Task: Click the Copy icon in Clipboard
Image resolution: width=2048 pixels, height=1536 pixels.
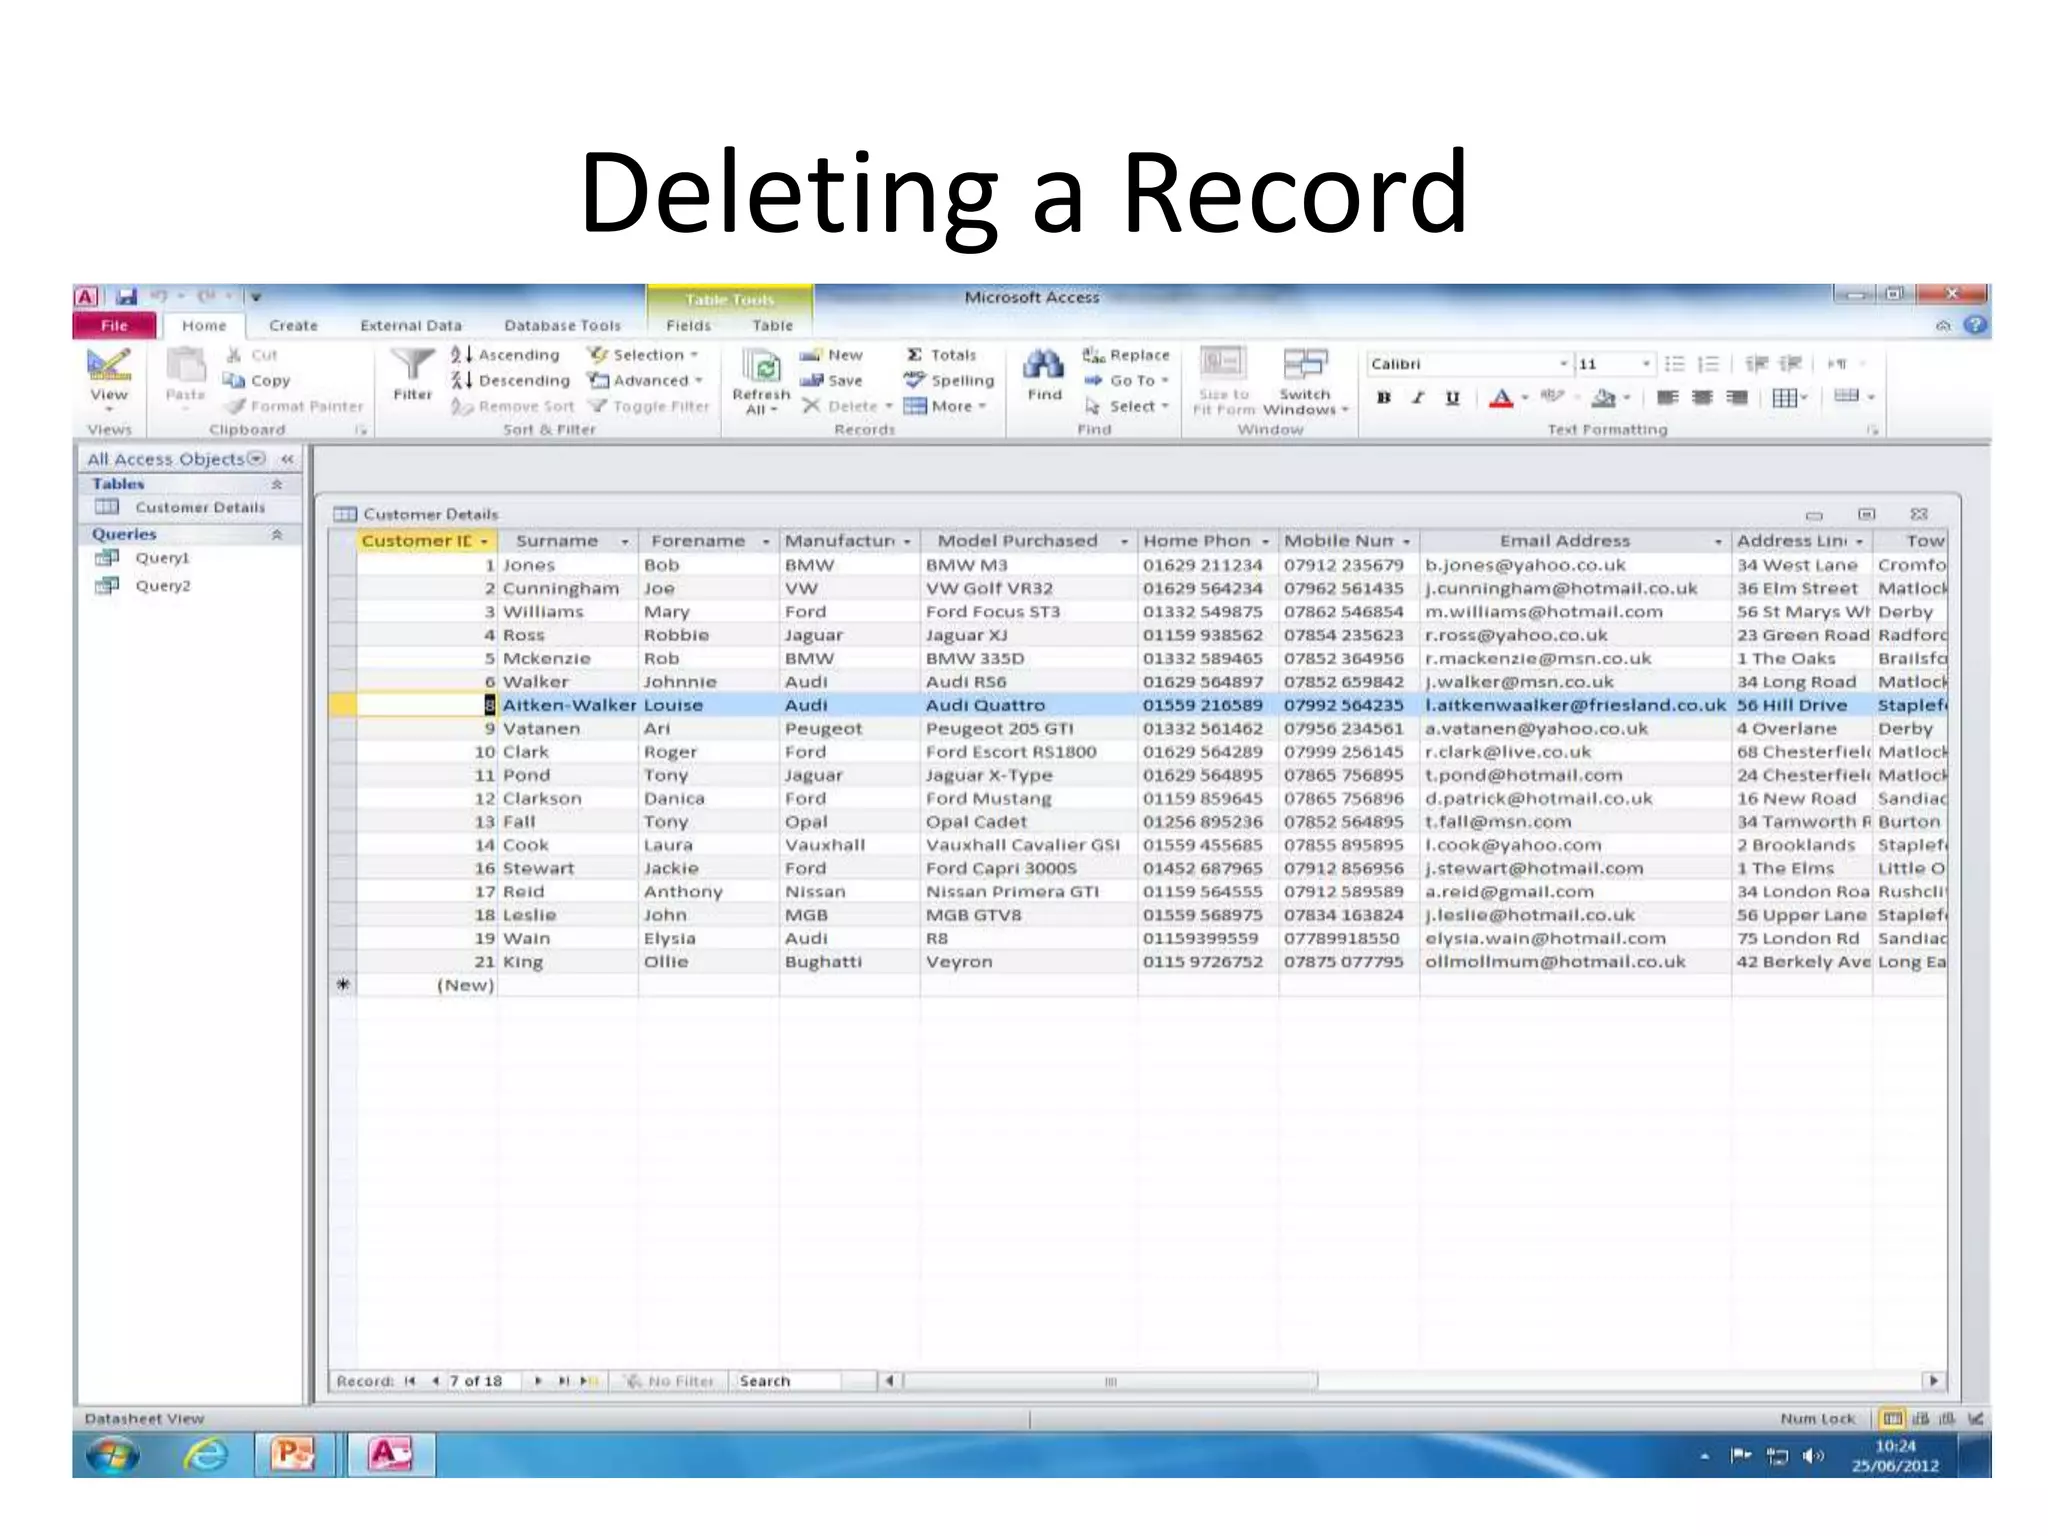Action: pyautogui.click(x=234, y=380)
